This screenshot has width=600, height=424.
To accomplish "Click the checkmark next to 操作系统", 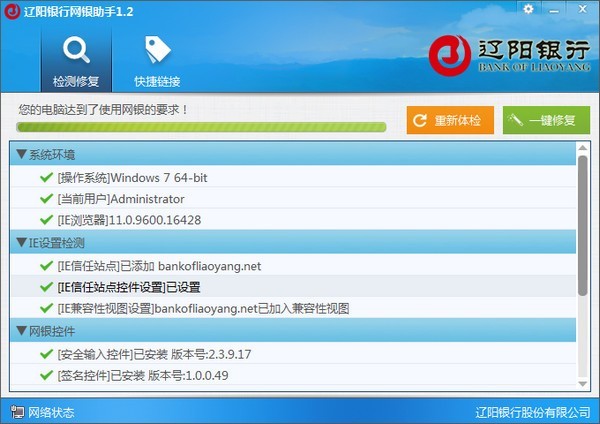I will pos(46,178).
